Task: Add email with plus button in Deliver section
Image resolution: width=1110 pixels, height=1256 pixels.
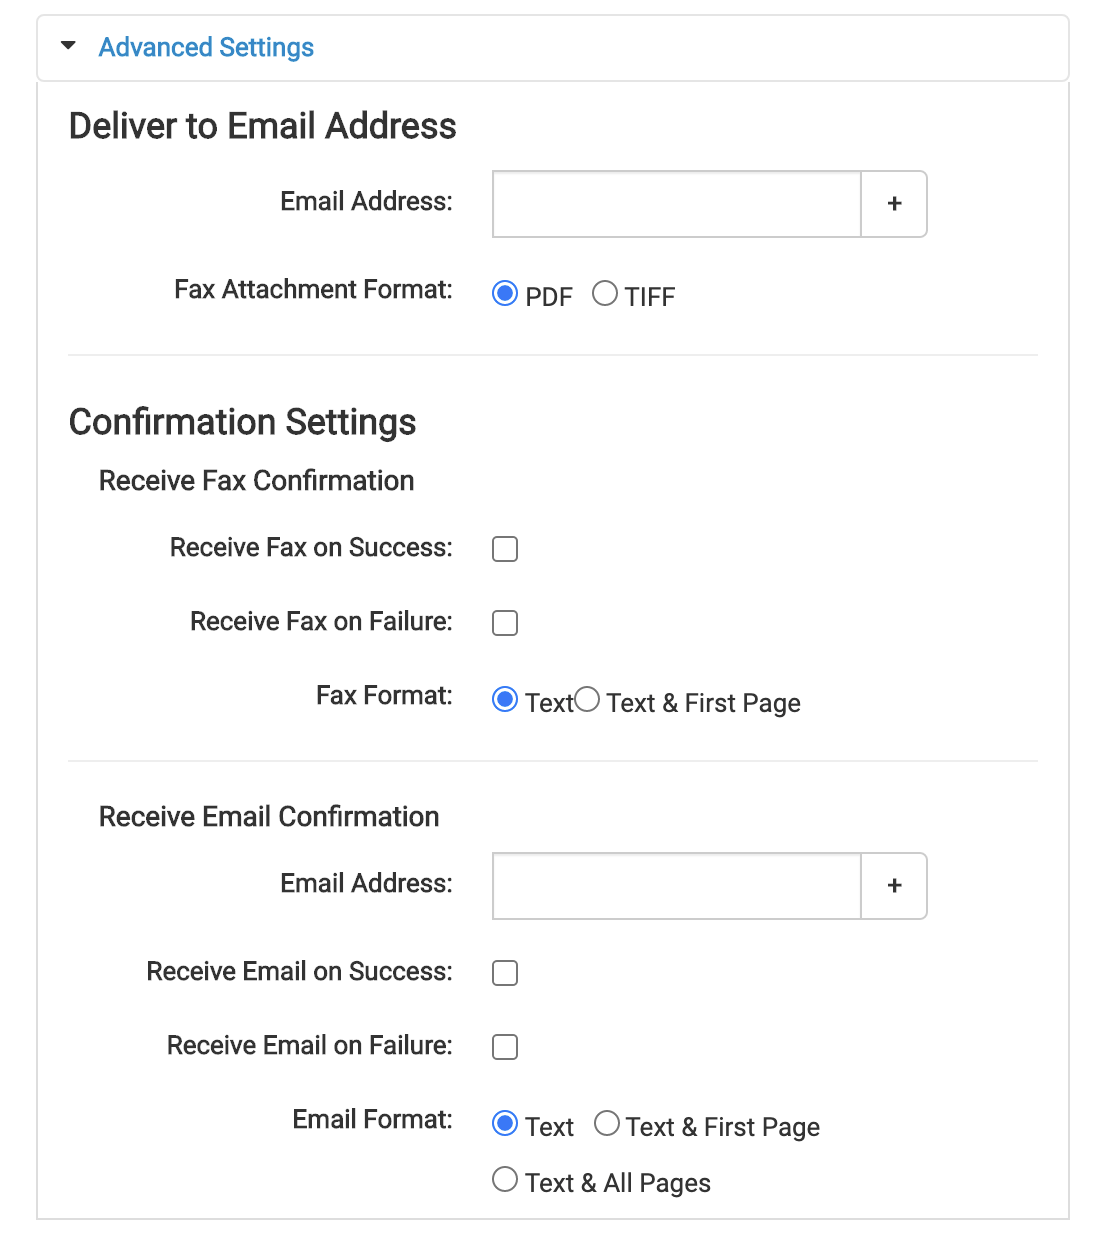Action: click(x=894, y=204)
